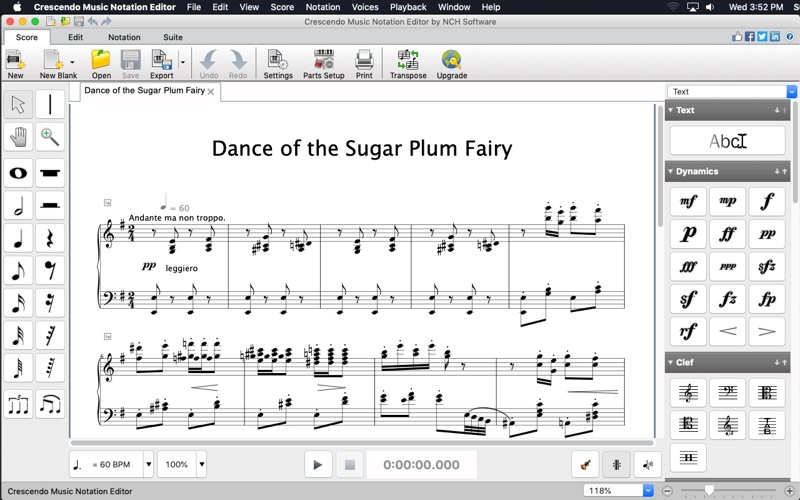Collapse the Text panel section

coord(670,110)
